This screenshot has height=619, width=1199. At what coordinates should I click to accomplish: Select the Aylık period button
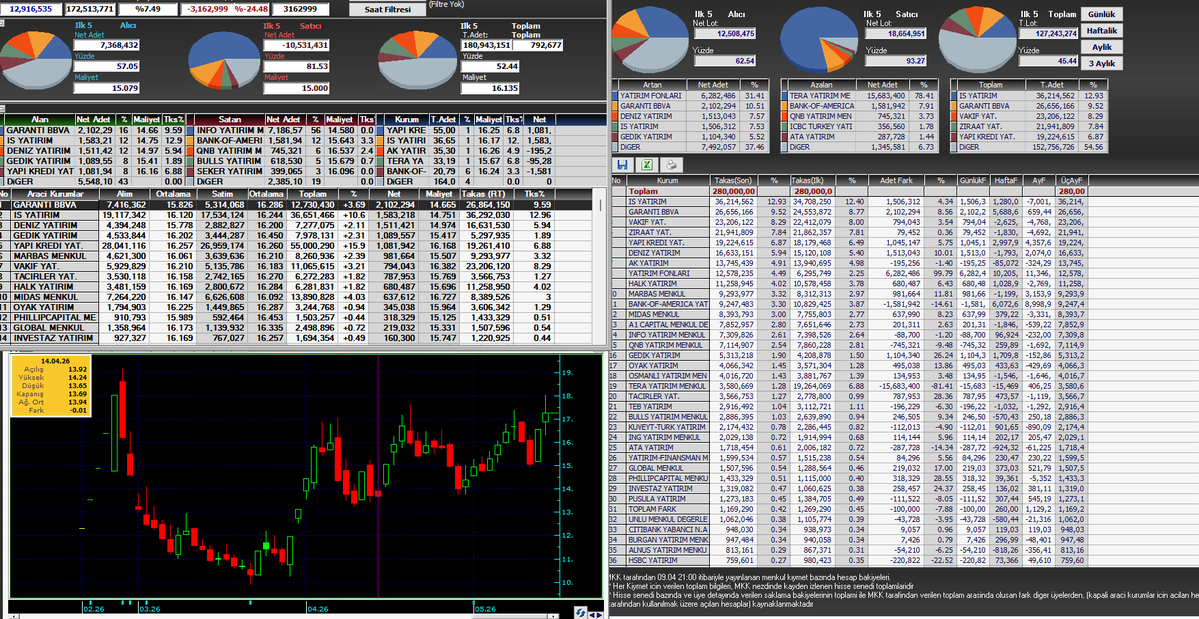(x=1102, y=47)
